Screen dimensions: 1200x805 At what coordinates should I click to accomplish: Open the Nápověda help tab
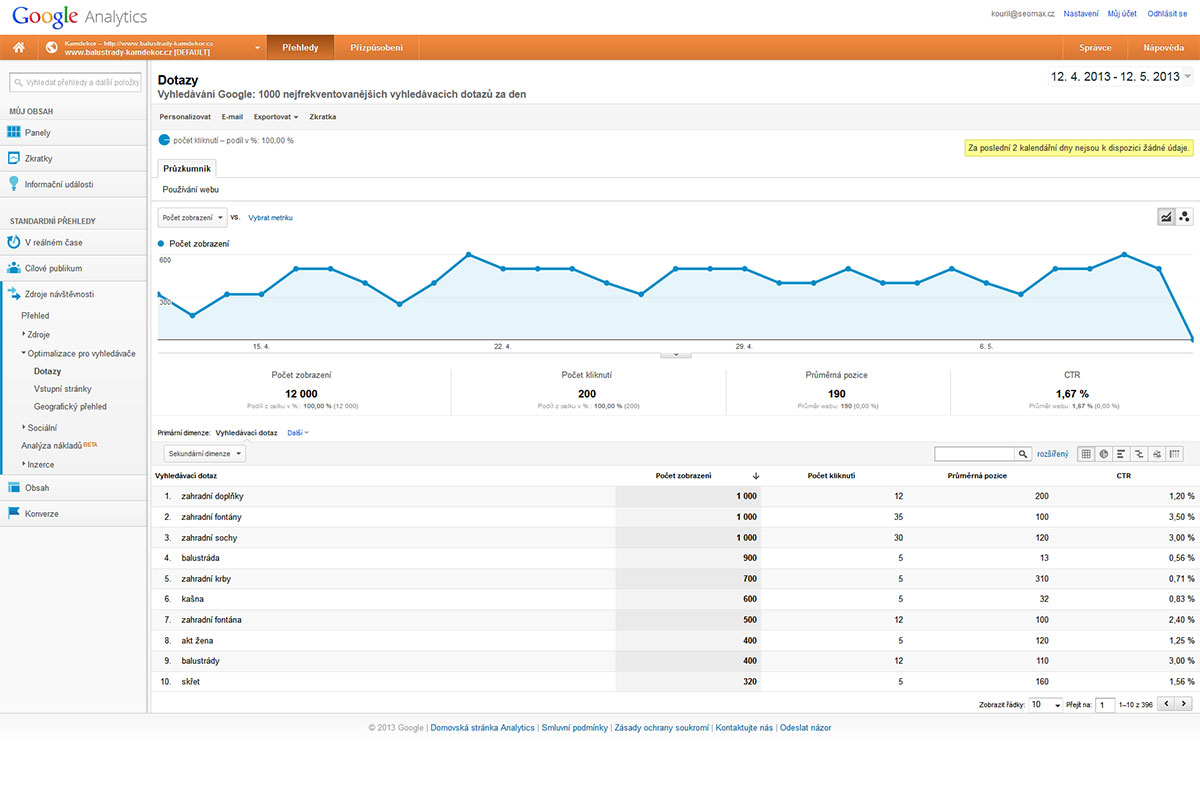pos(1163,48)
